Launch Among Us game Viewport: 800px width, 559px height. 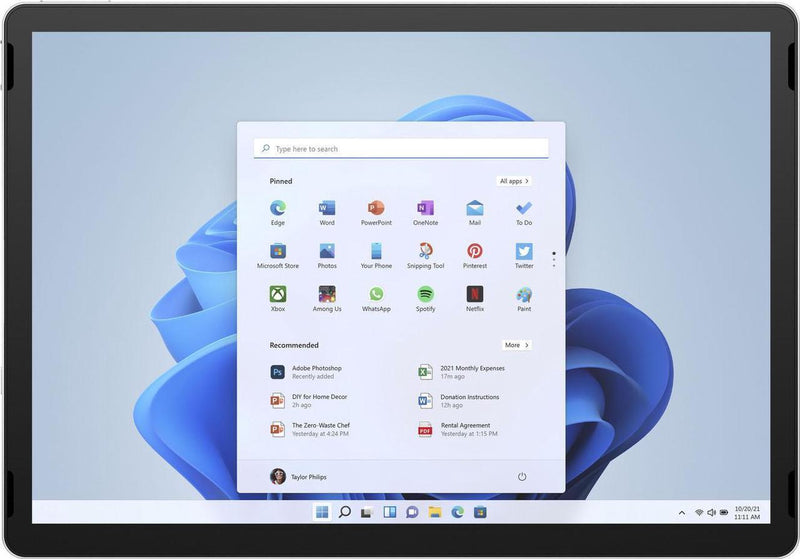click(x=327, y=299)
